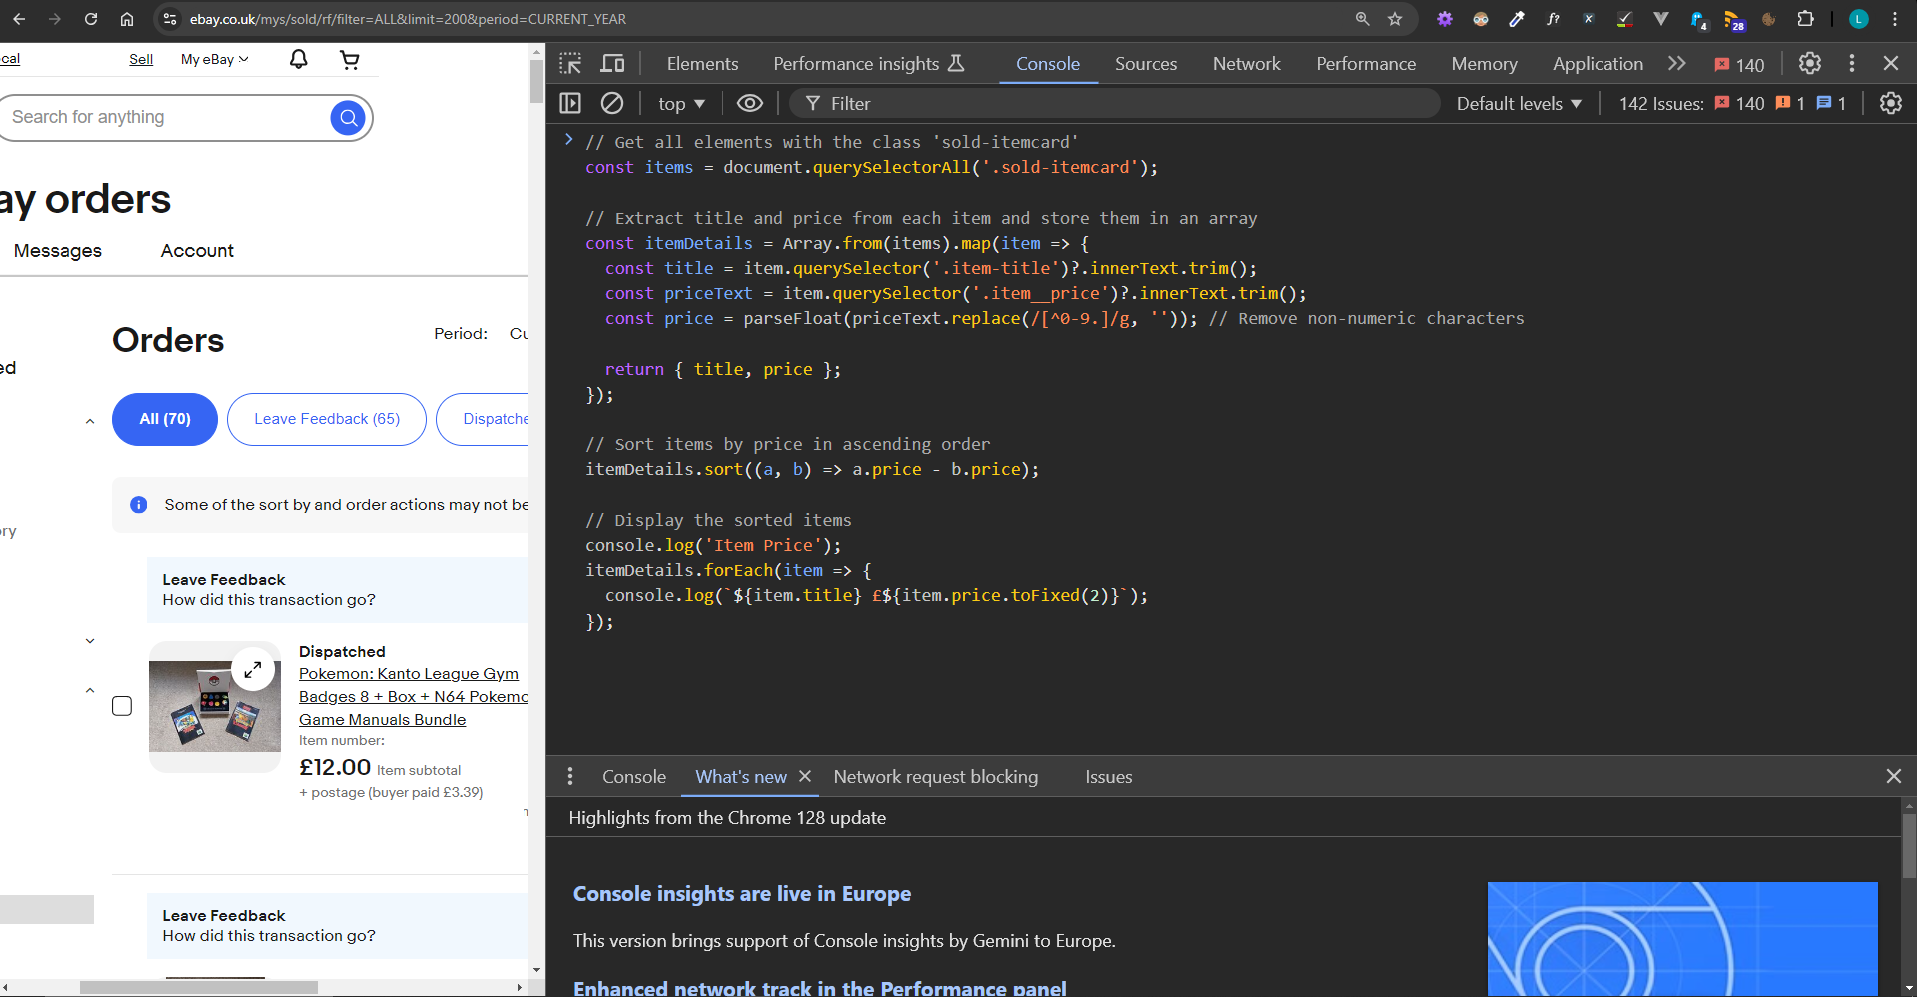Toggle the device toolbar in DevTools

(612, 64)
